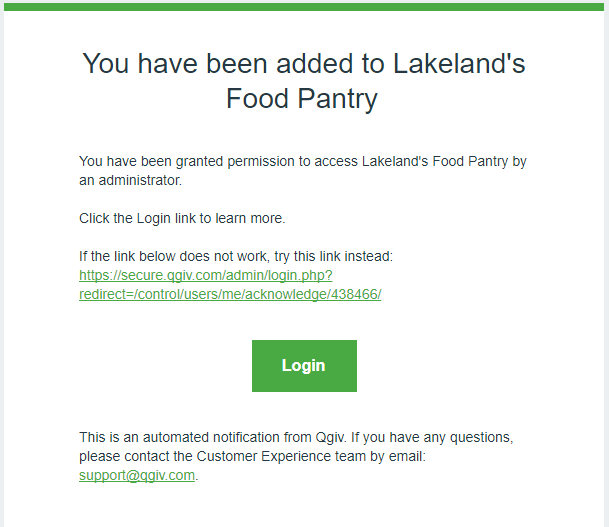This screenshot has width=609, height=527.
Task: Click the redirect acknowledge/438466 link line
Action: point(230,294)
